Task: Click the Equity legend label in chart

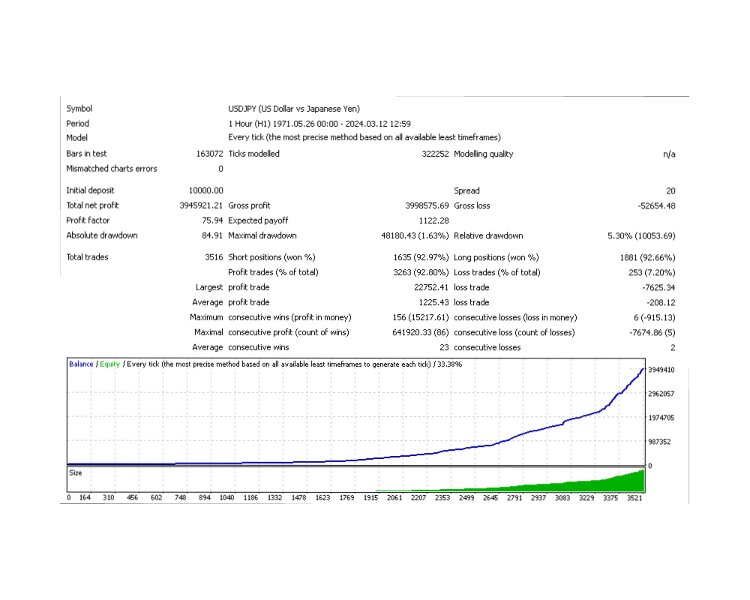Action: point(110,364)
